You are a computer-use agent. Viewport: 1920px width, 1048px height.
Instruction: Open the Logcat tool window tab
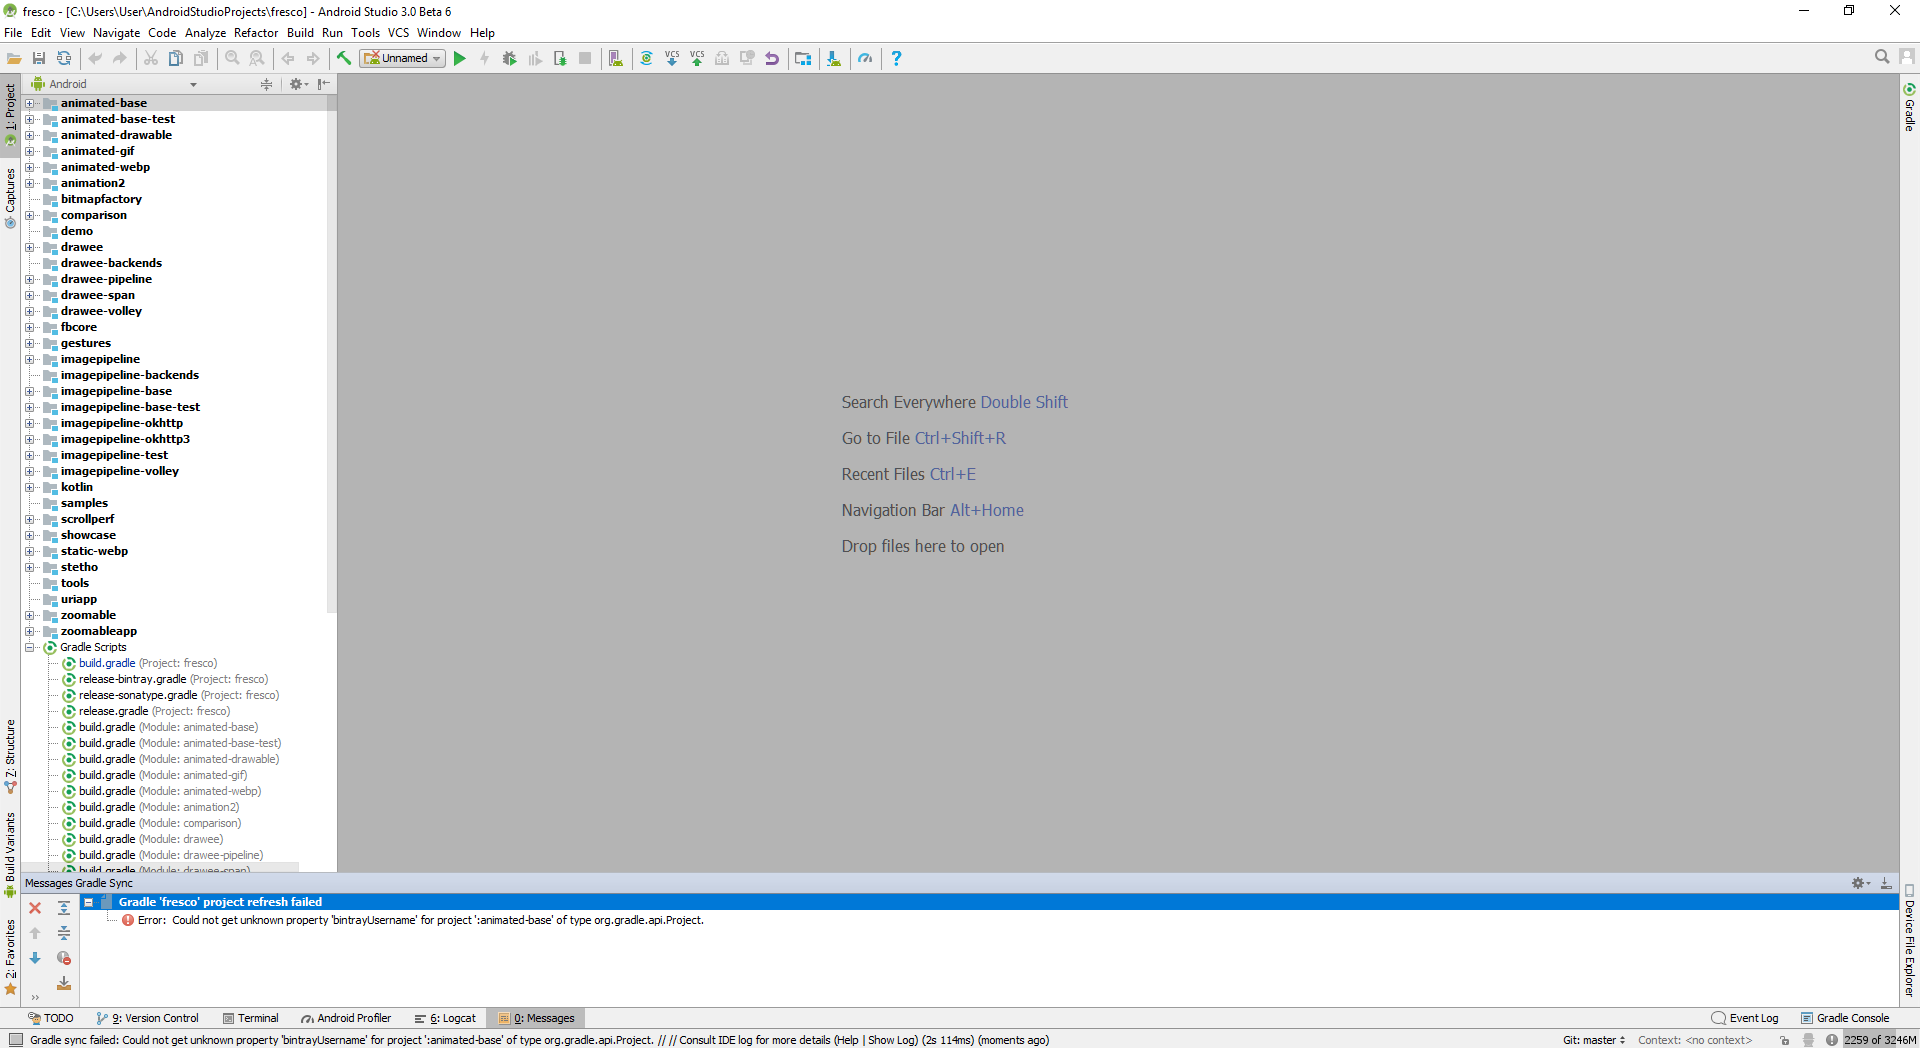(x=445, y=1018)
